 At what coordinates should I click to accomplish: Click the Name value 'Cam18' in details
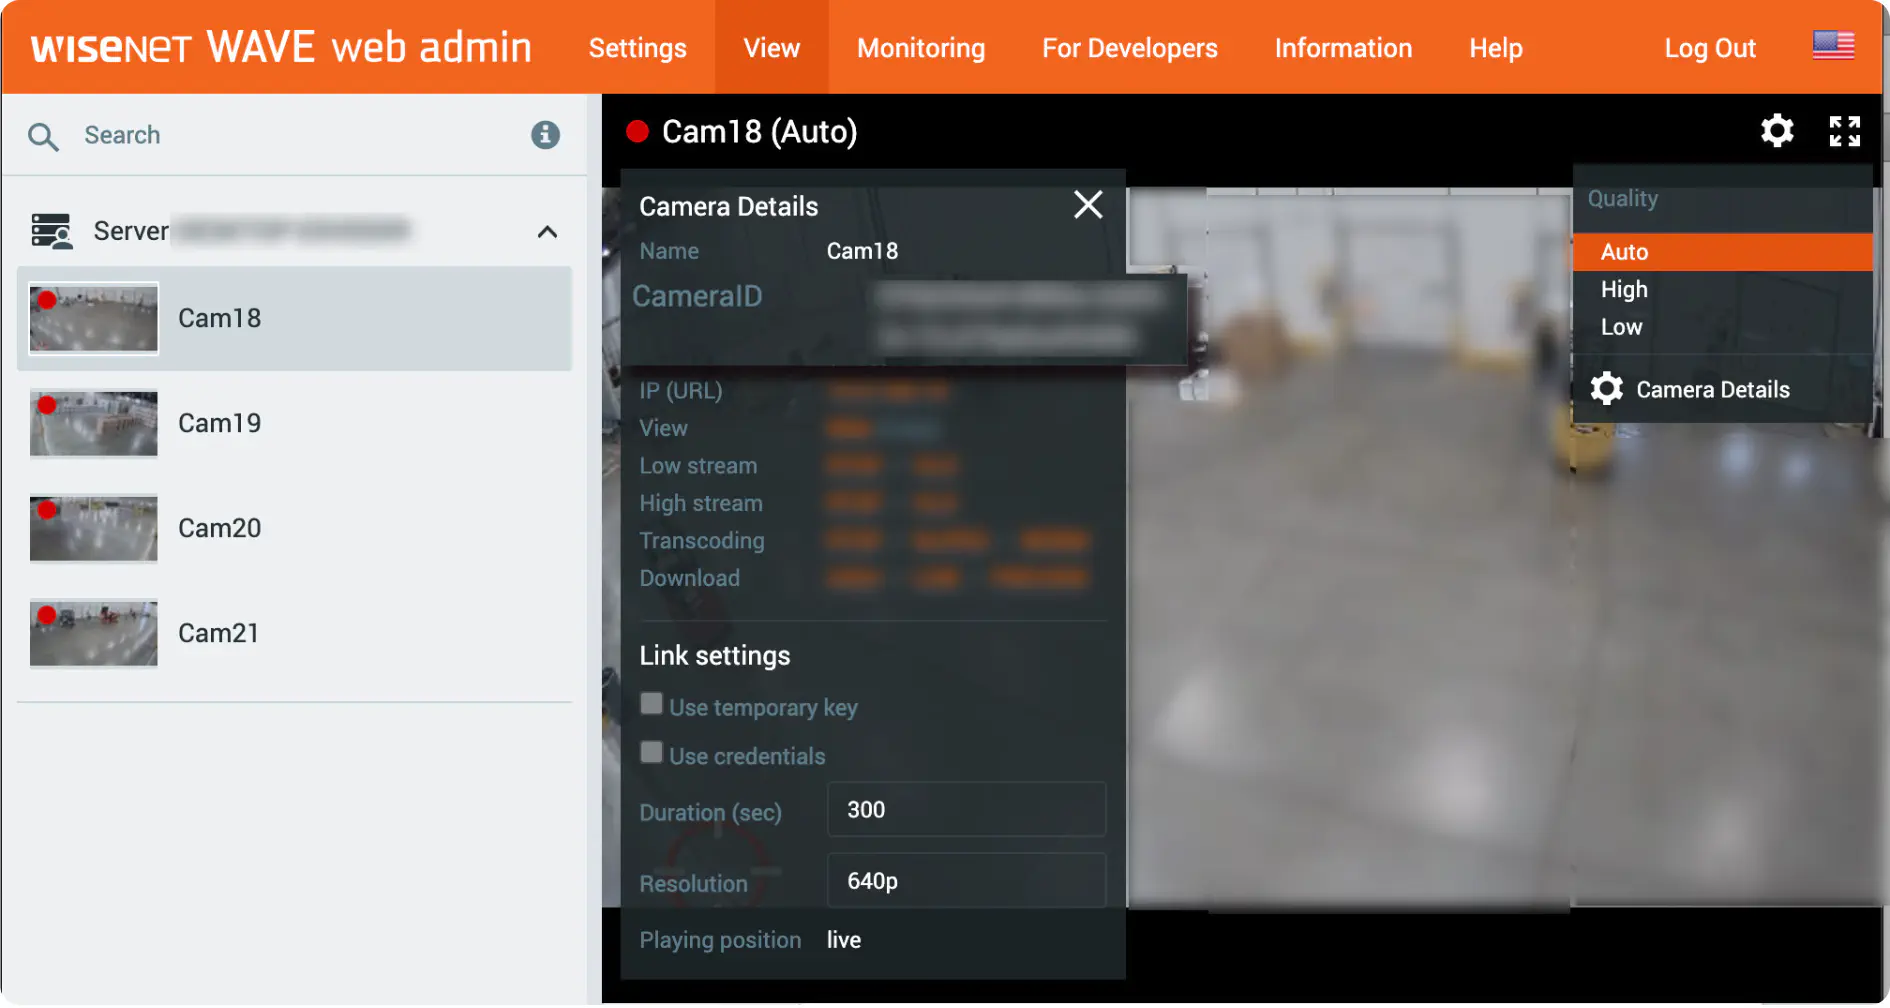(862, 251)
